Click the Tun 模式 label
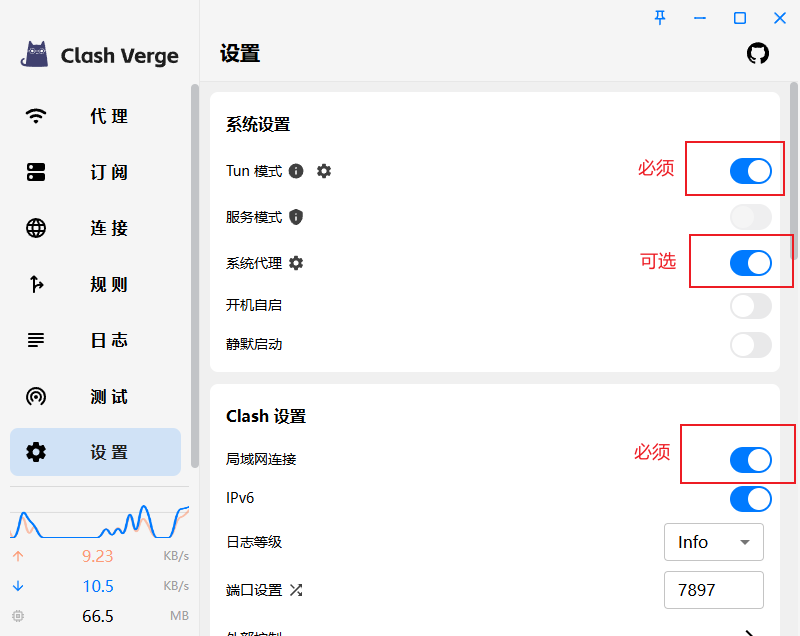The image size is (800, 636). pos(254,171)
